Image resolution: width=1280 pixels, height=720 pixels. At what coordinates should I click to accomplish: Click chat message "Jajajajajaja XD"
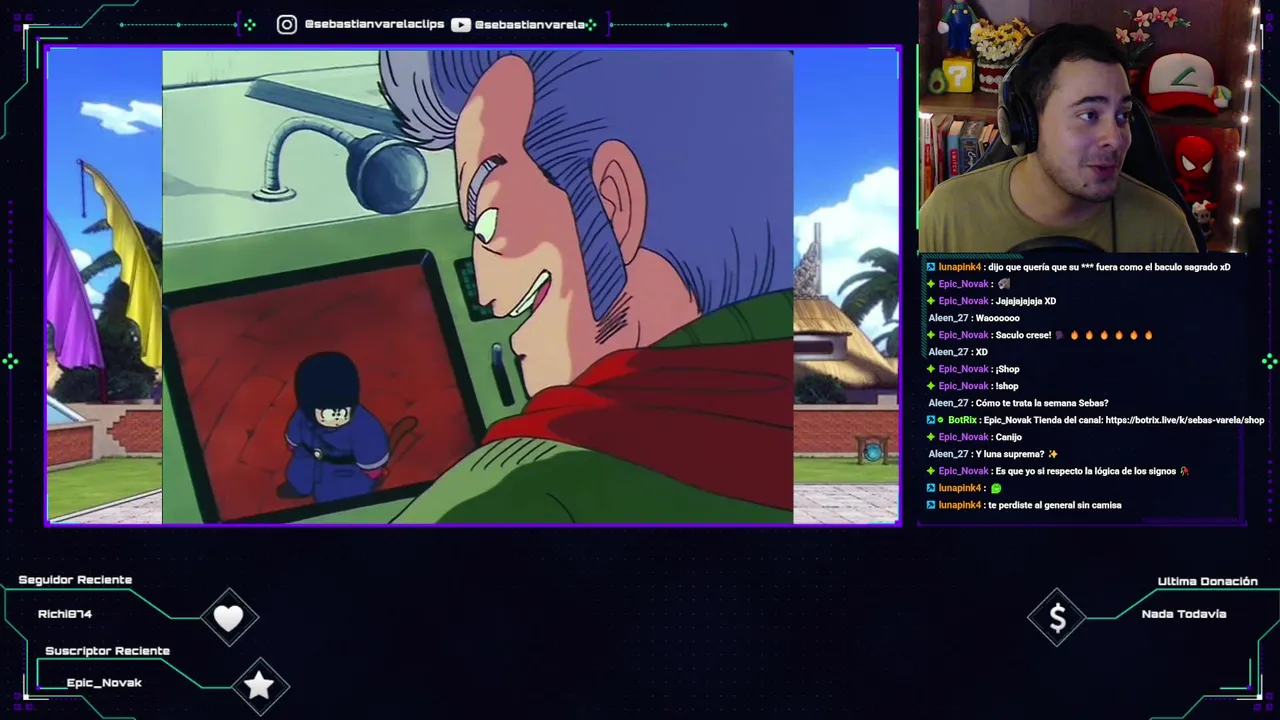pyautogui.click(x=1025, y=301)
